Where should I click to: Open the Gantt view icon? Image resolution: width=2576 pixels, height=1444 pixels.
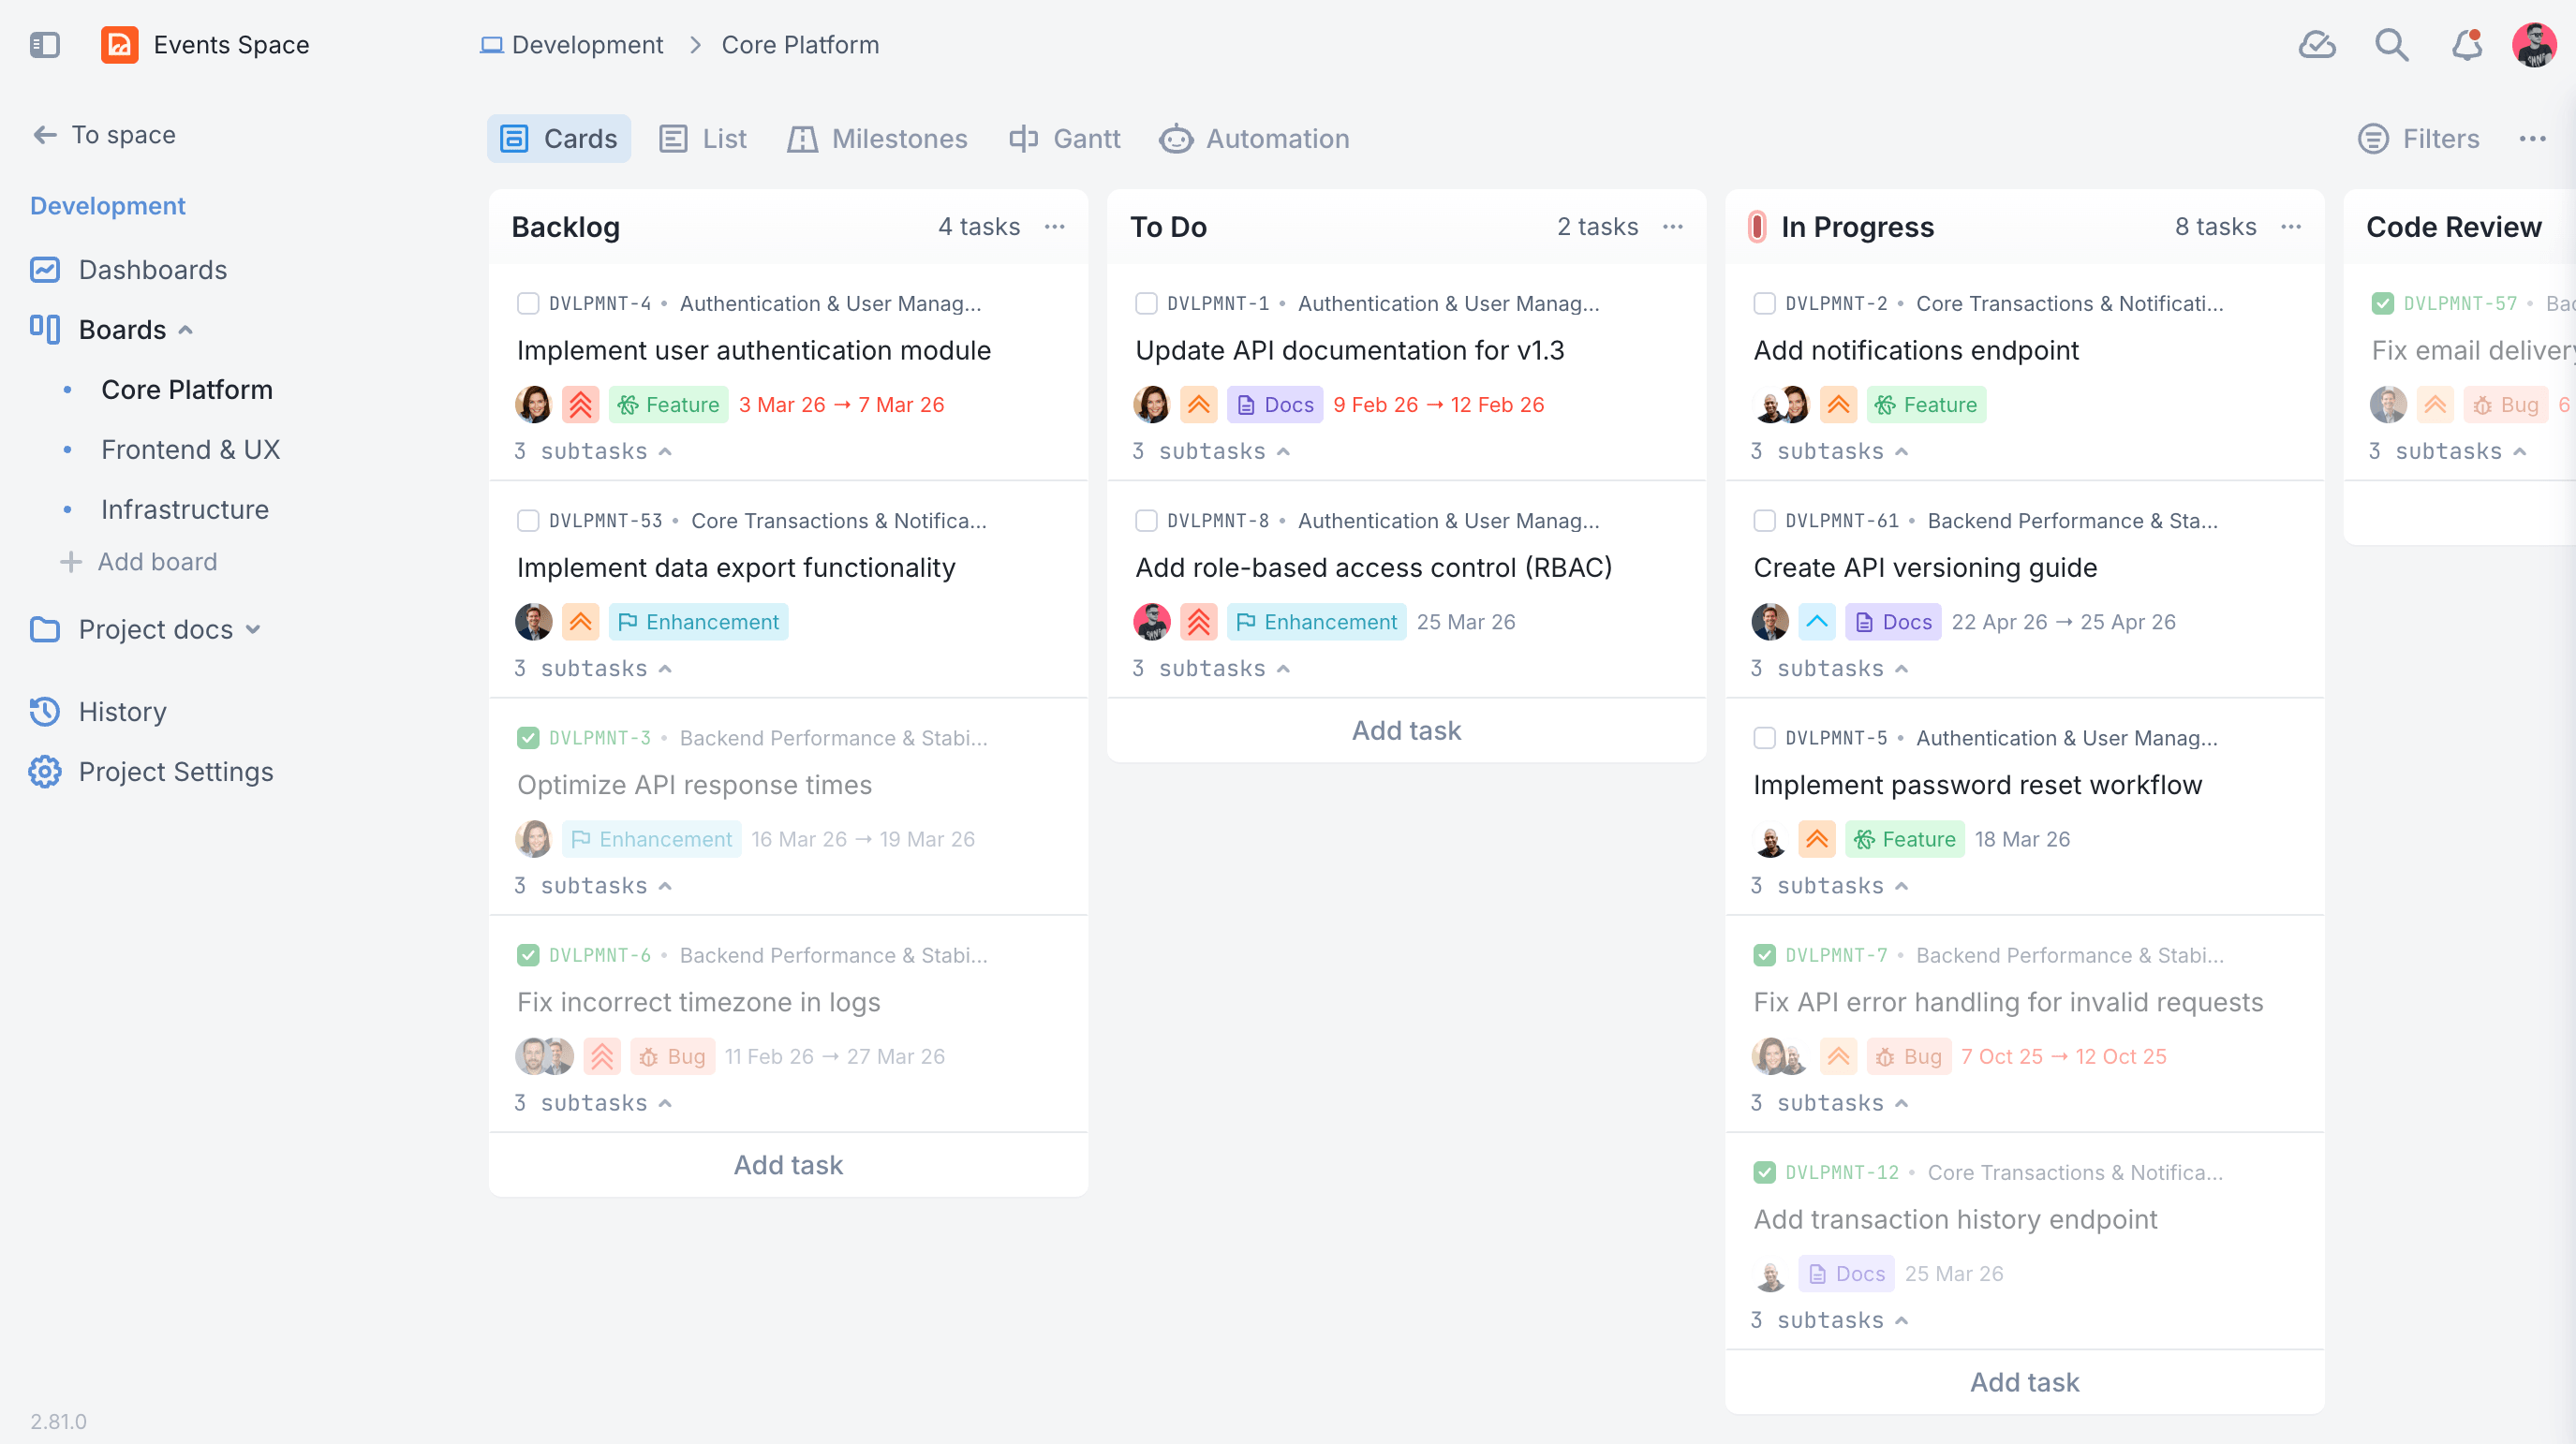(x=1063, y=138)
